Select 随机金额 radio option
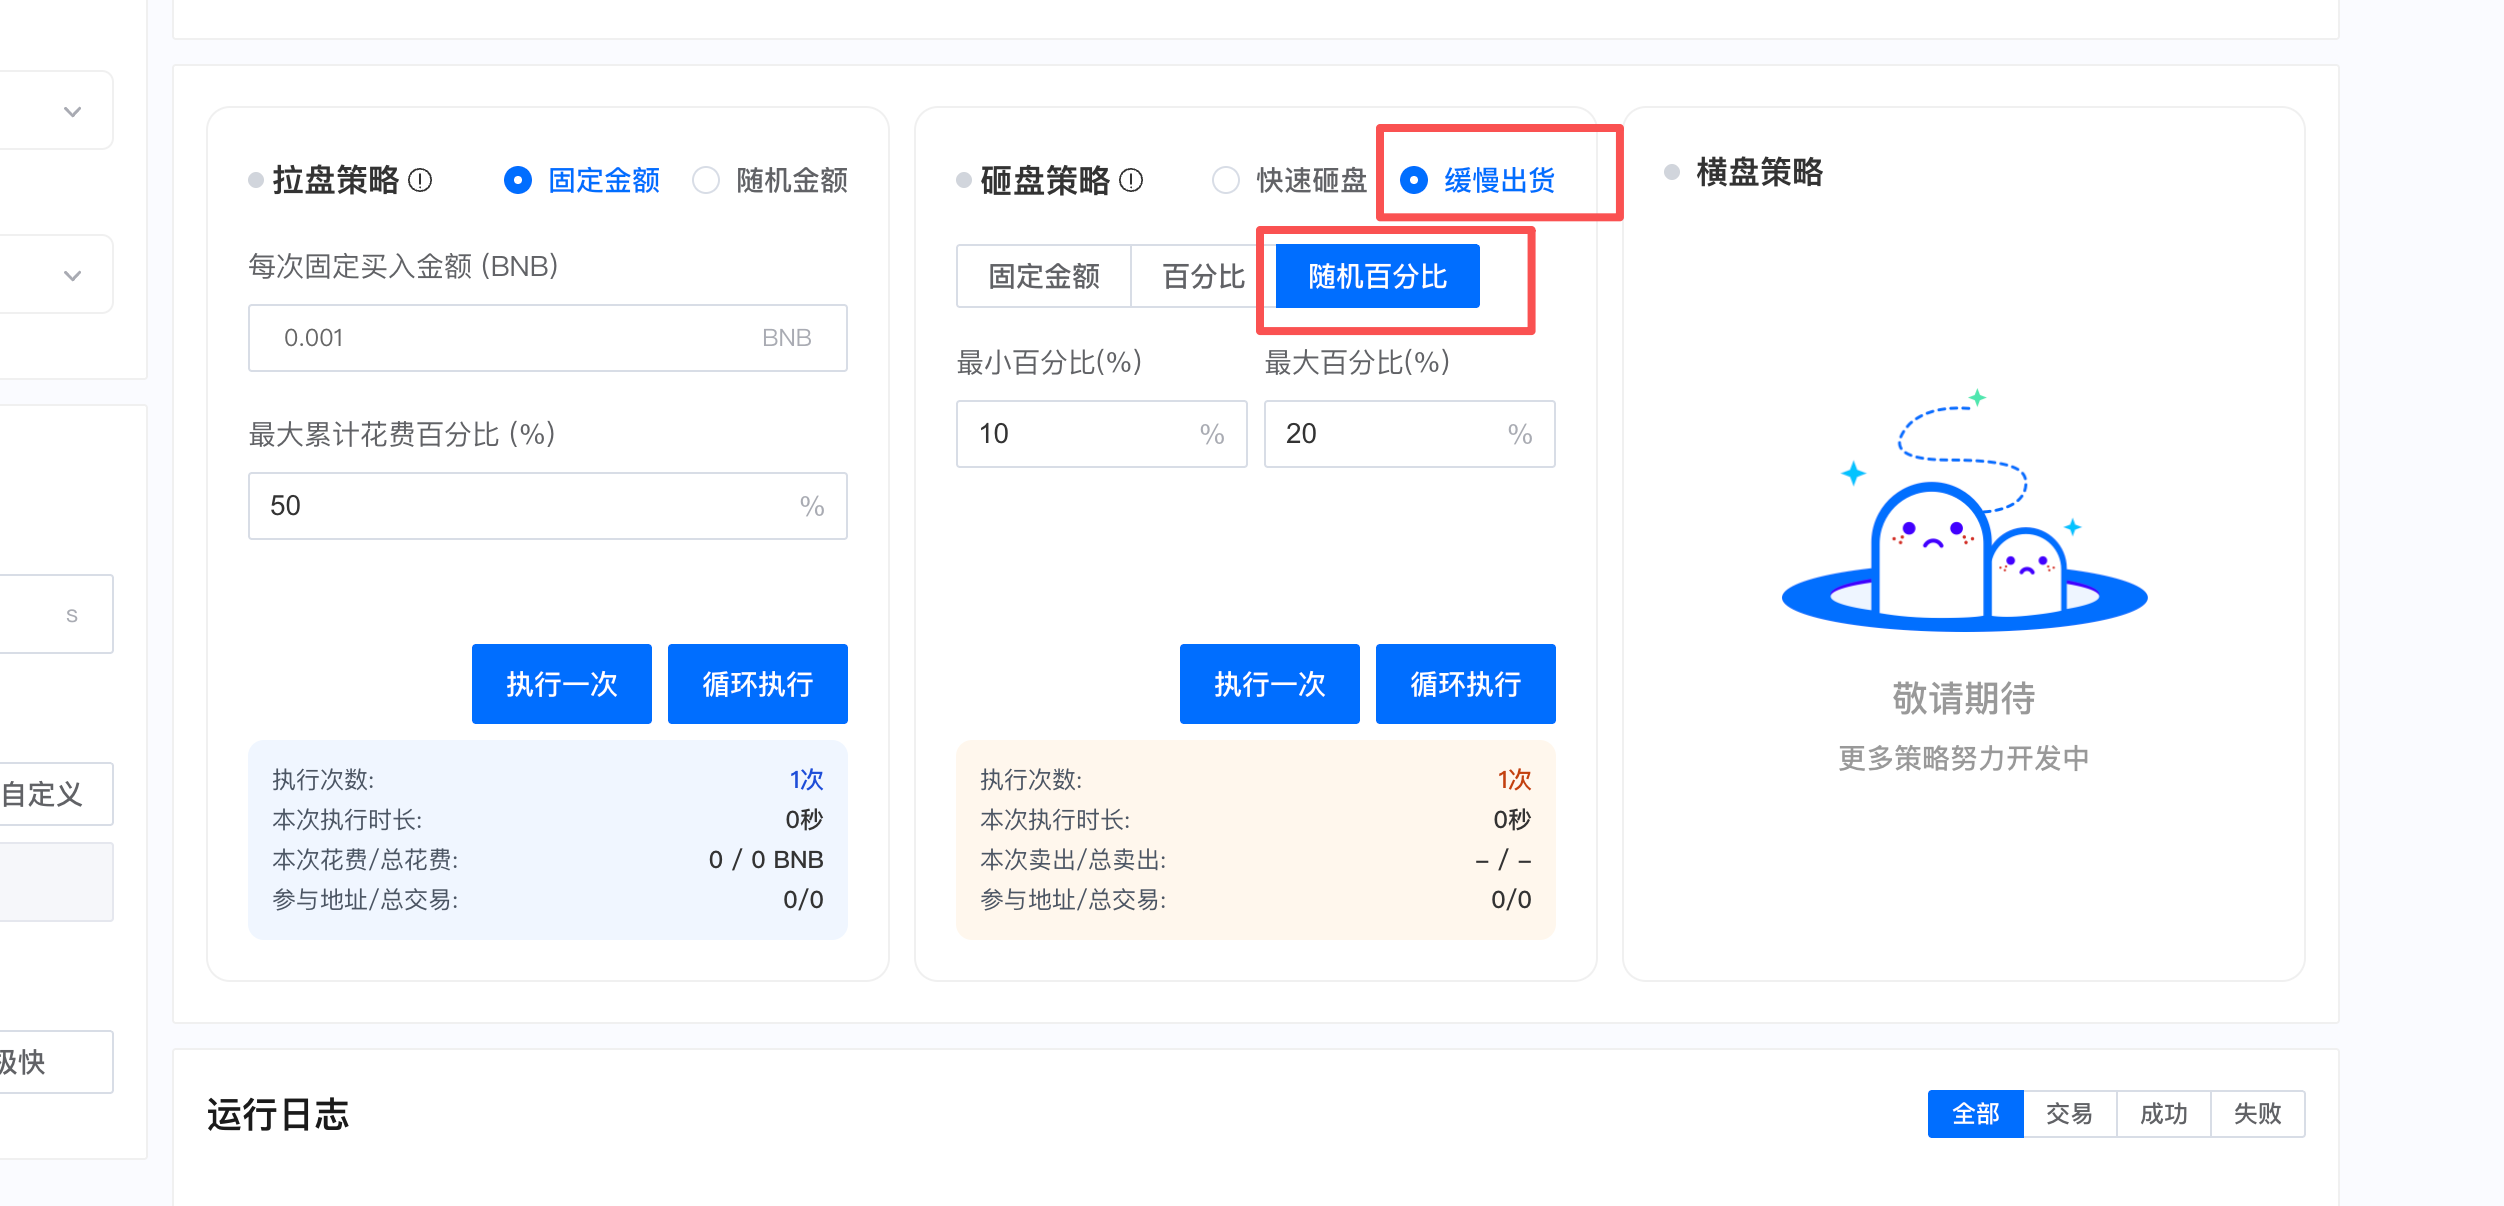Image resolution: width=2504 pixels, height=1206 pixels. pos(706,180)
